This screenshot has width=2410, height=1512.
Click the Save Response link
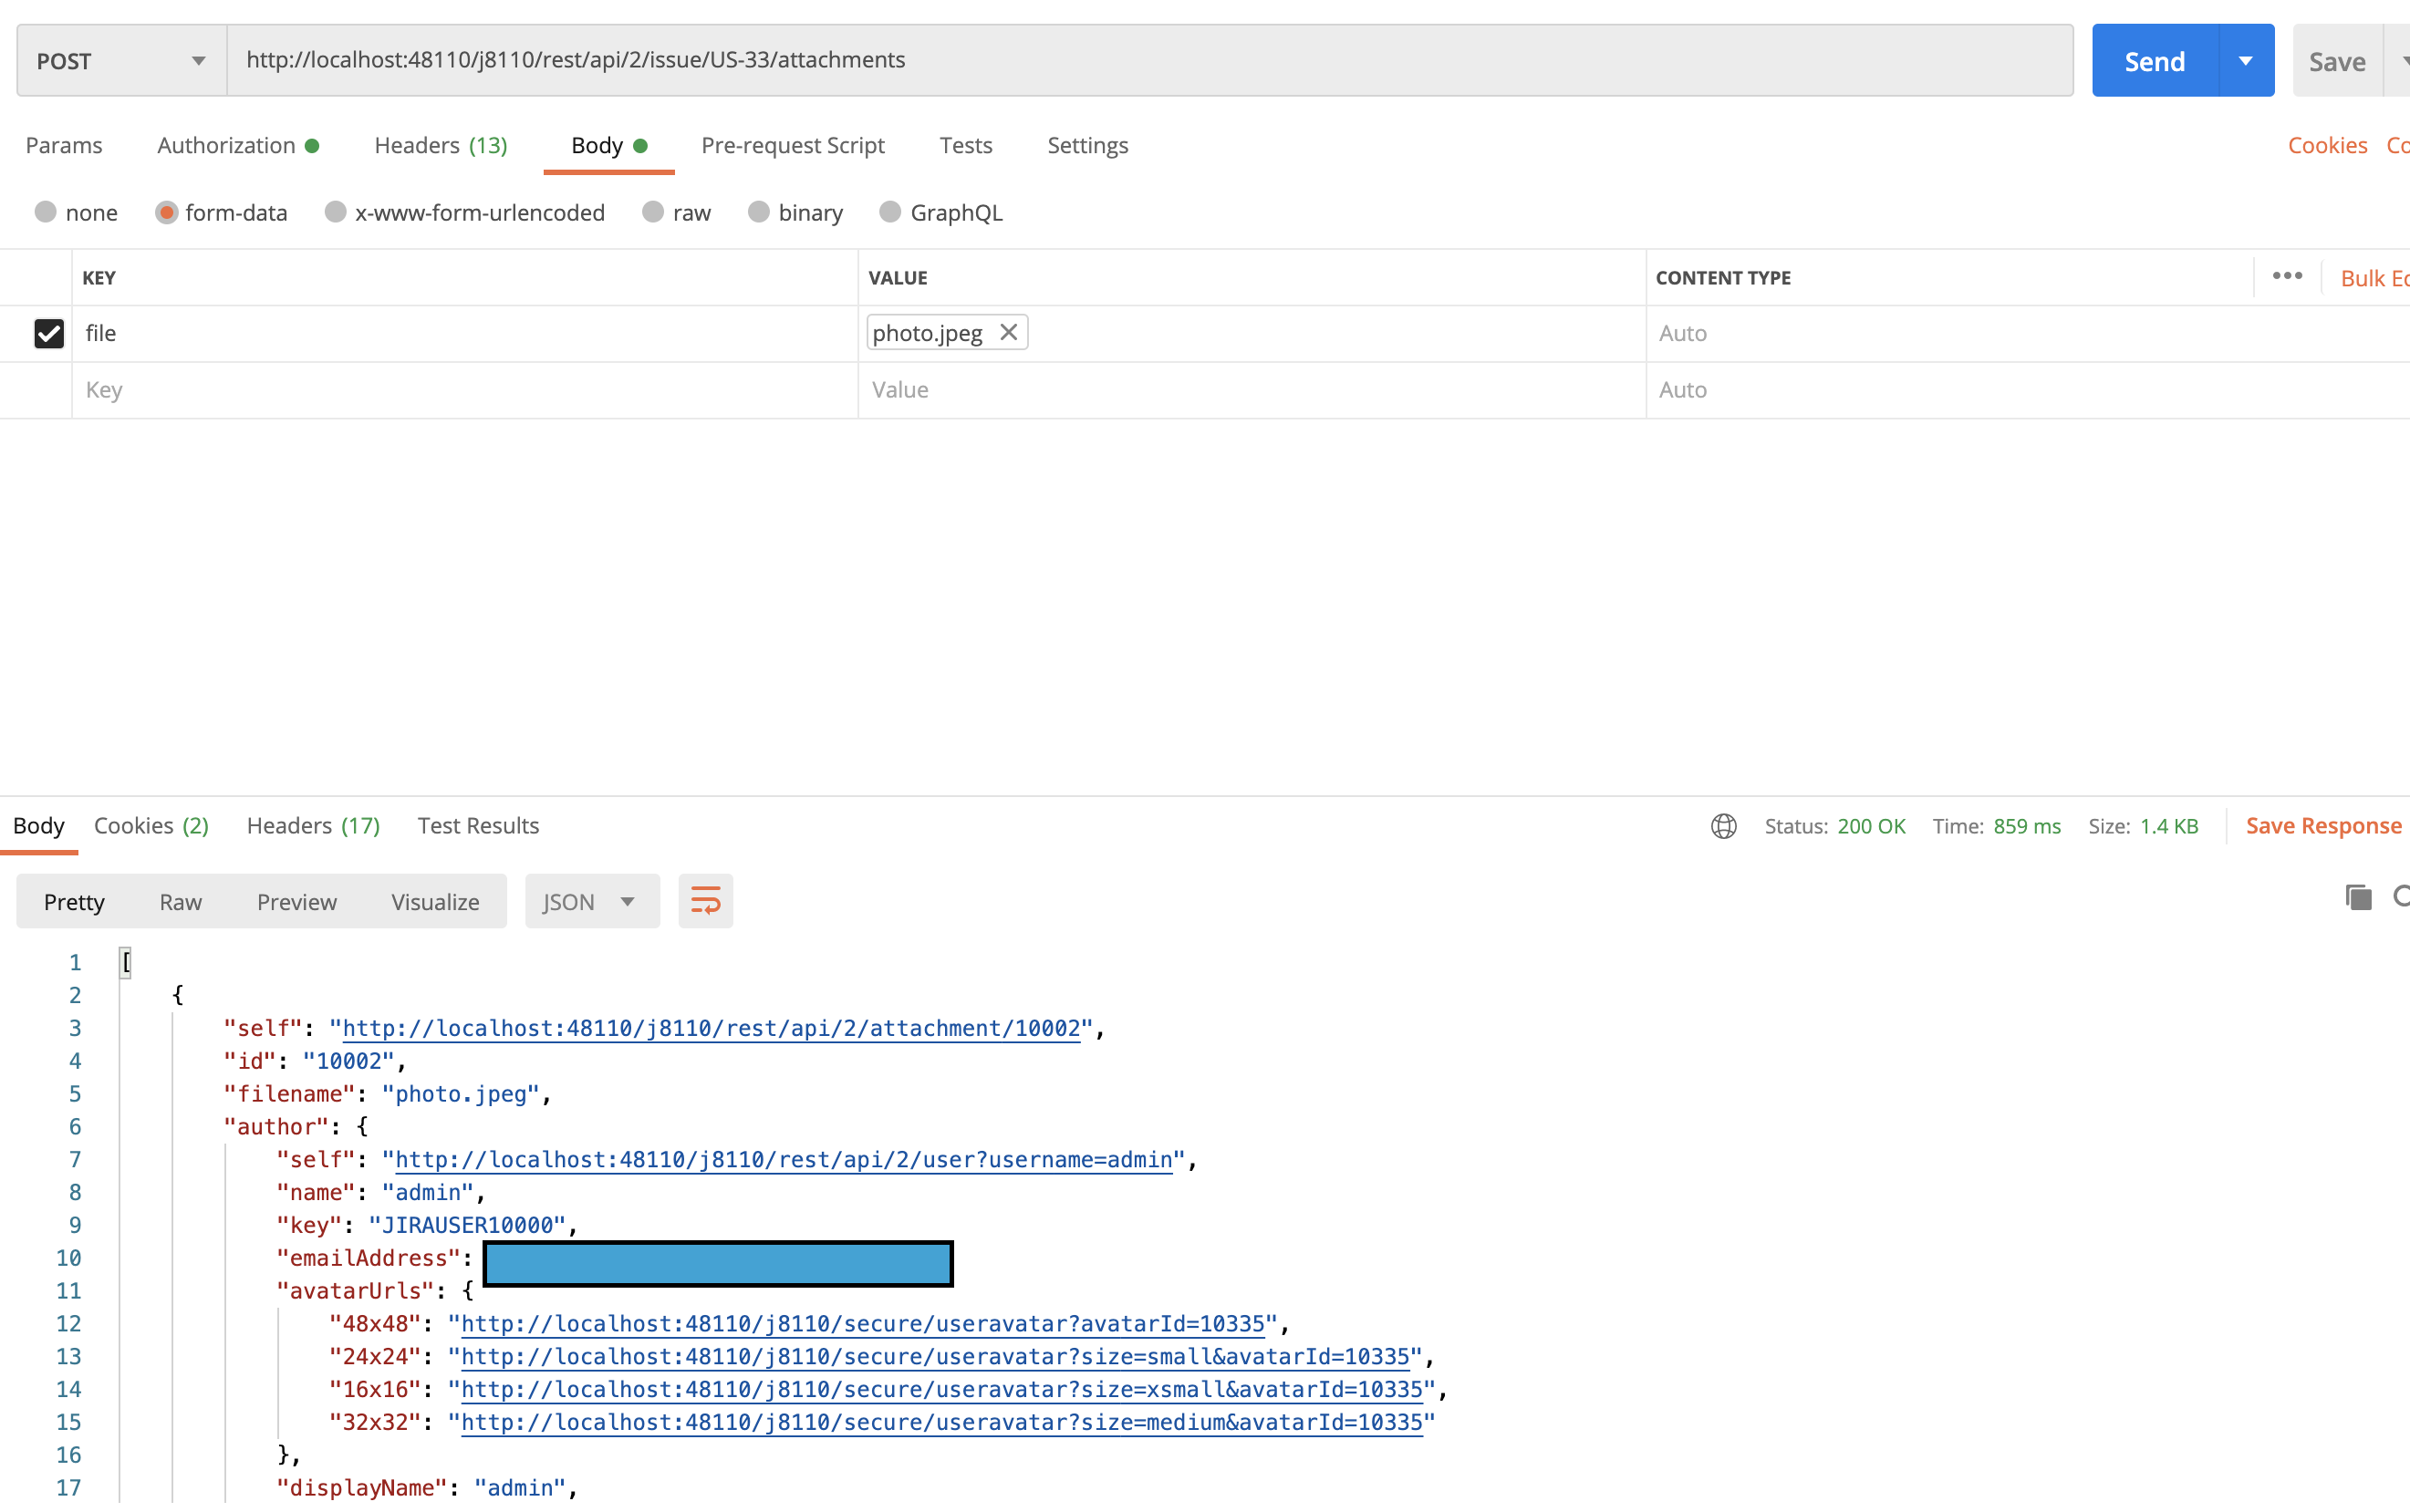coord(2322,826)
